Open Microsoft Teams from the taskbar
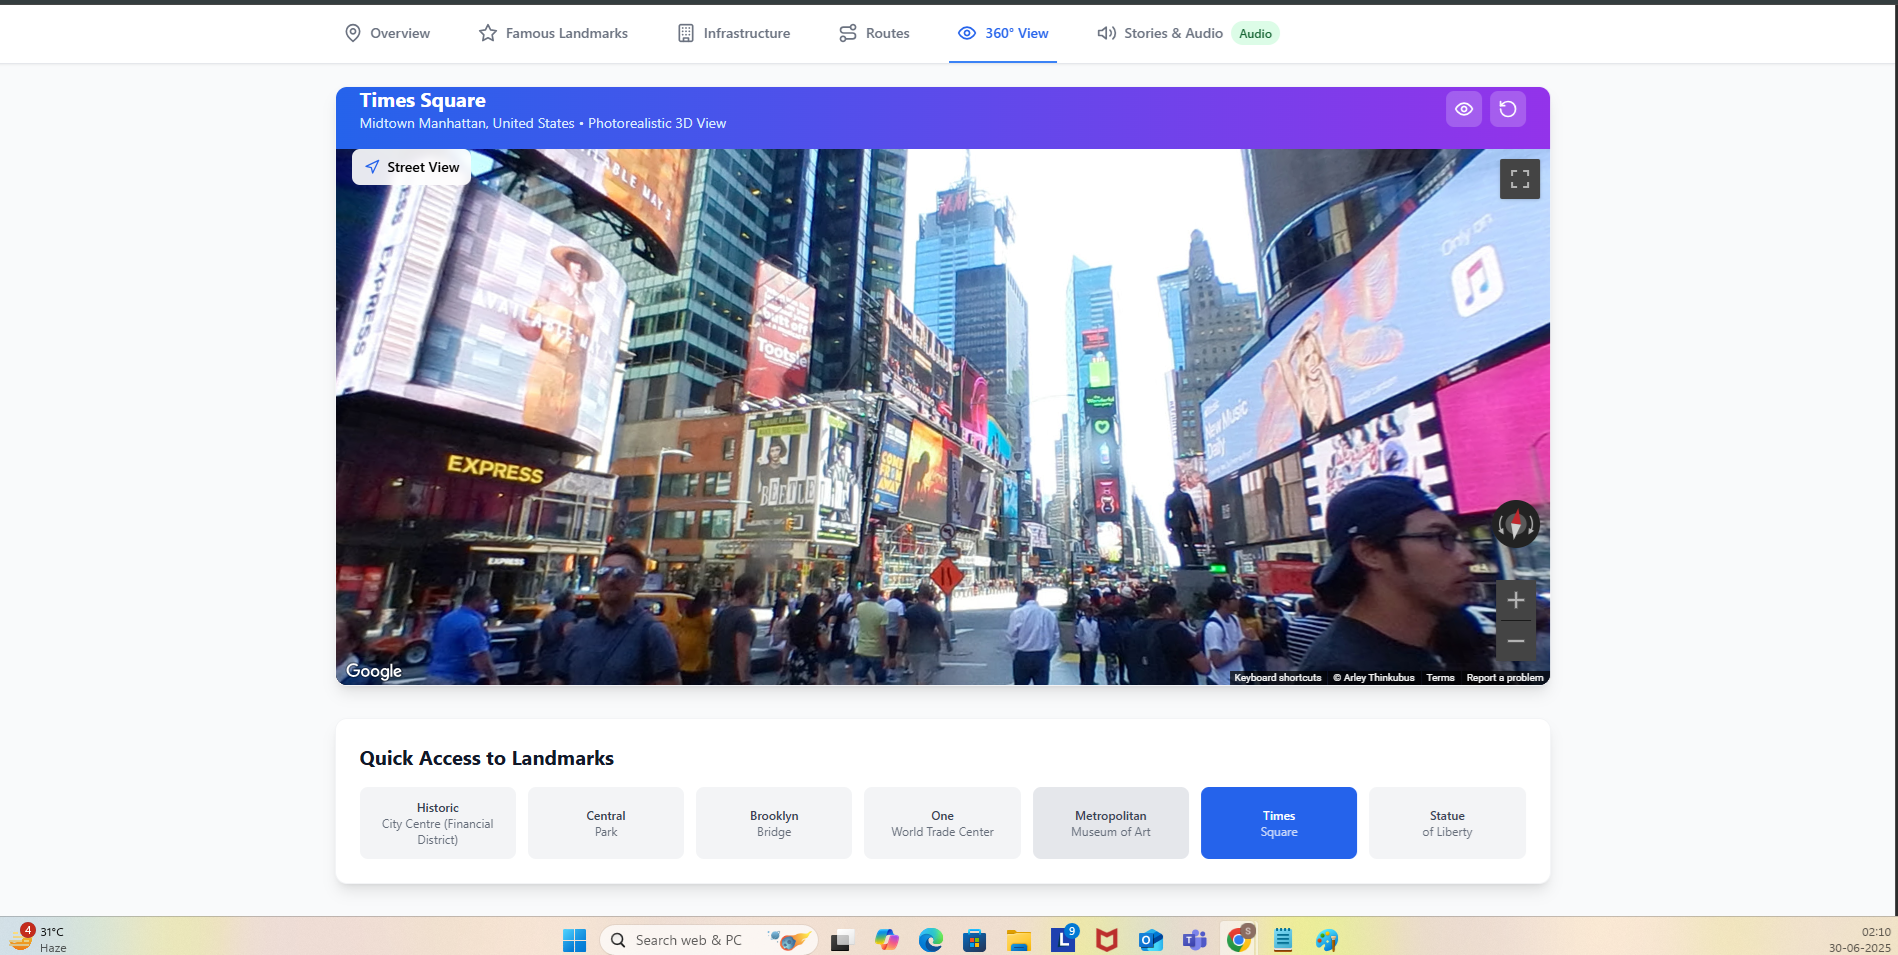This screenshot has width=1898, height=955. click(x=1195, y=940)
